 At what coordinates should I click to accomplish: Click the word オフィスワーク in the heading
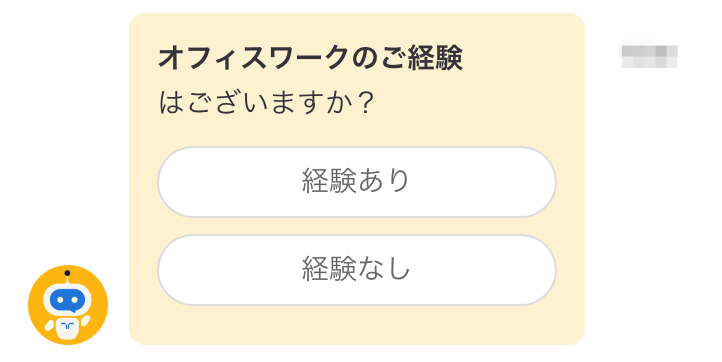254,58
